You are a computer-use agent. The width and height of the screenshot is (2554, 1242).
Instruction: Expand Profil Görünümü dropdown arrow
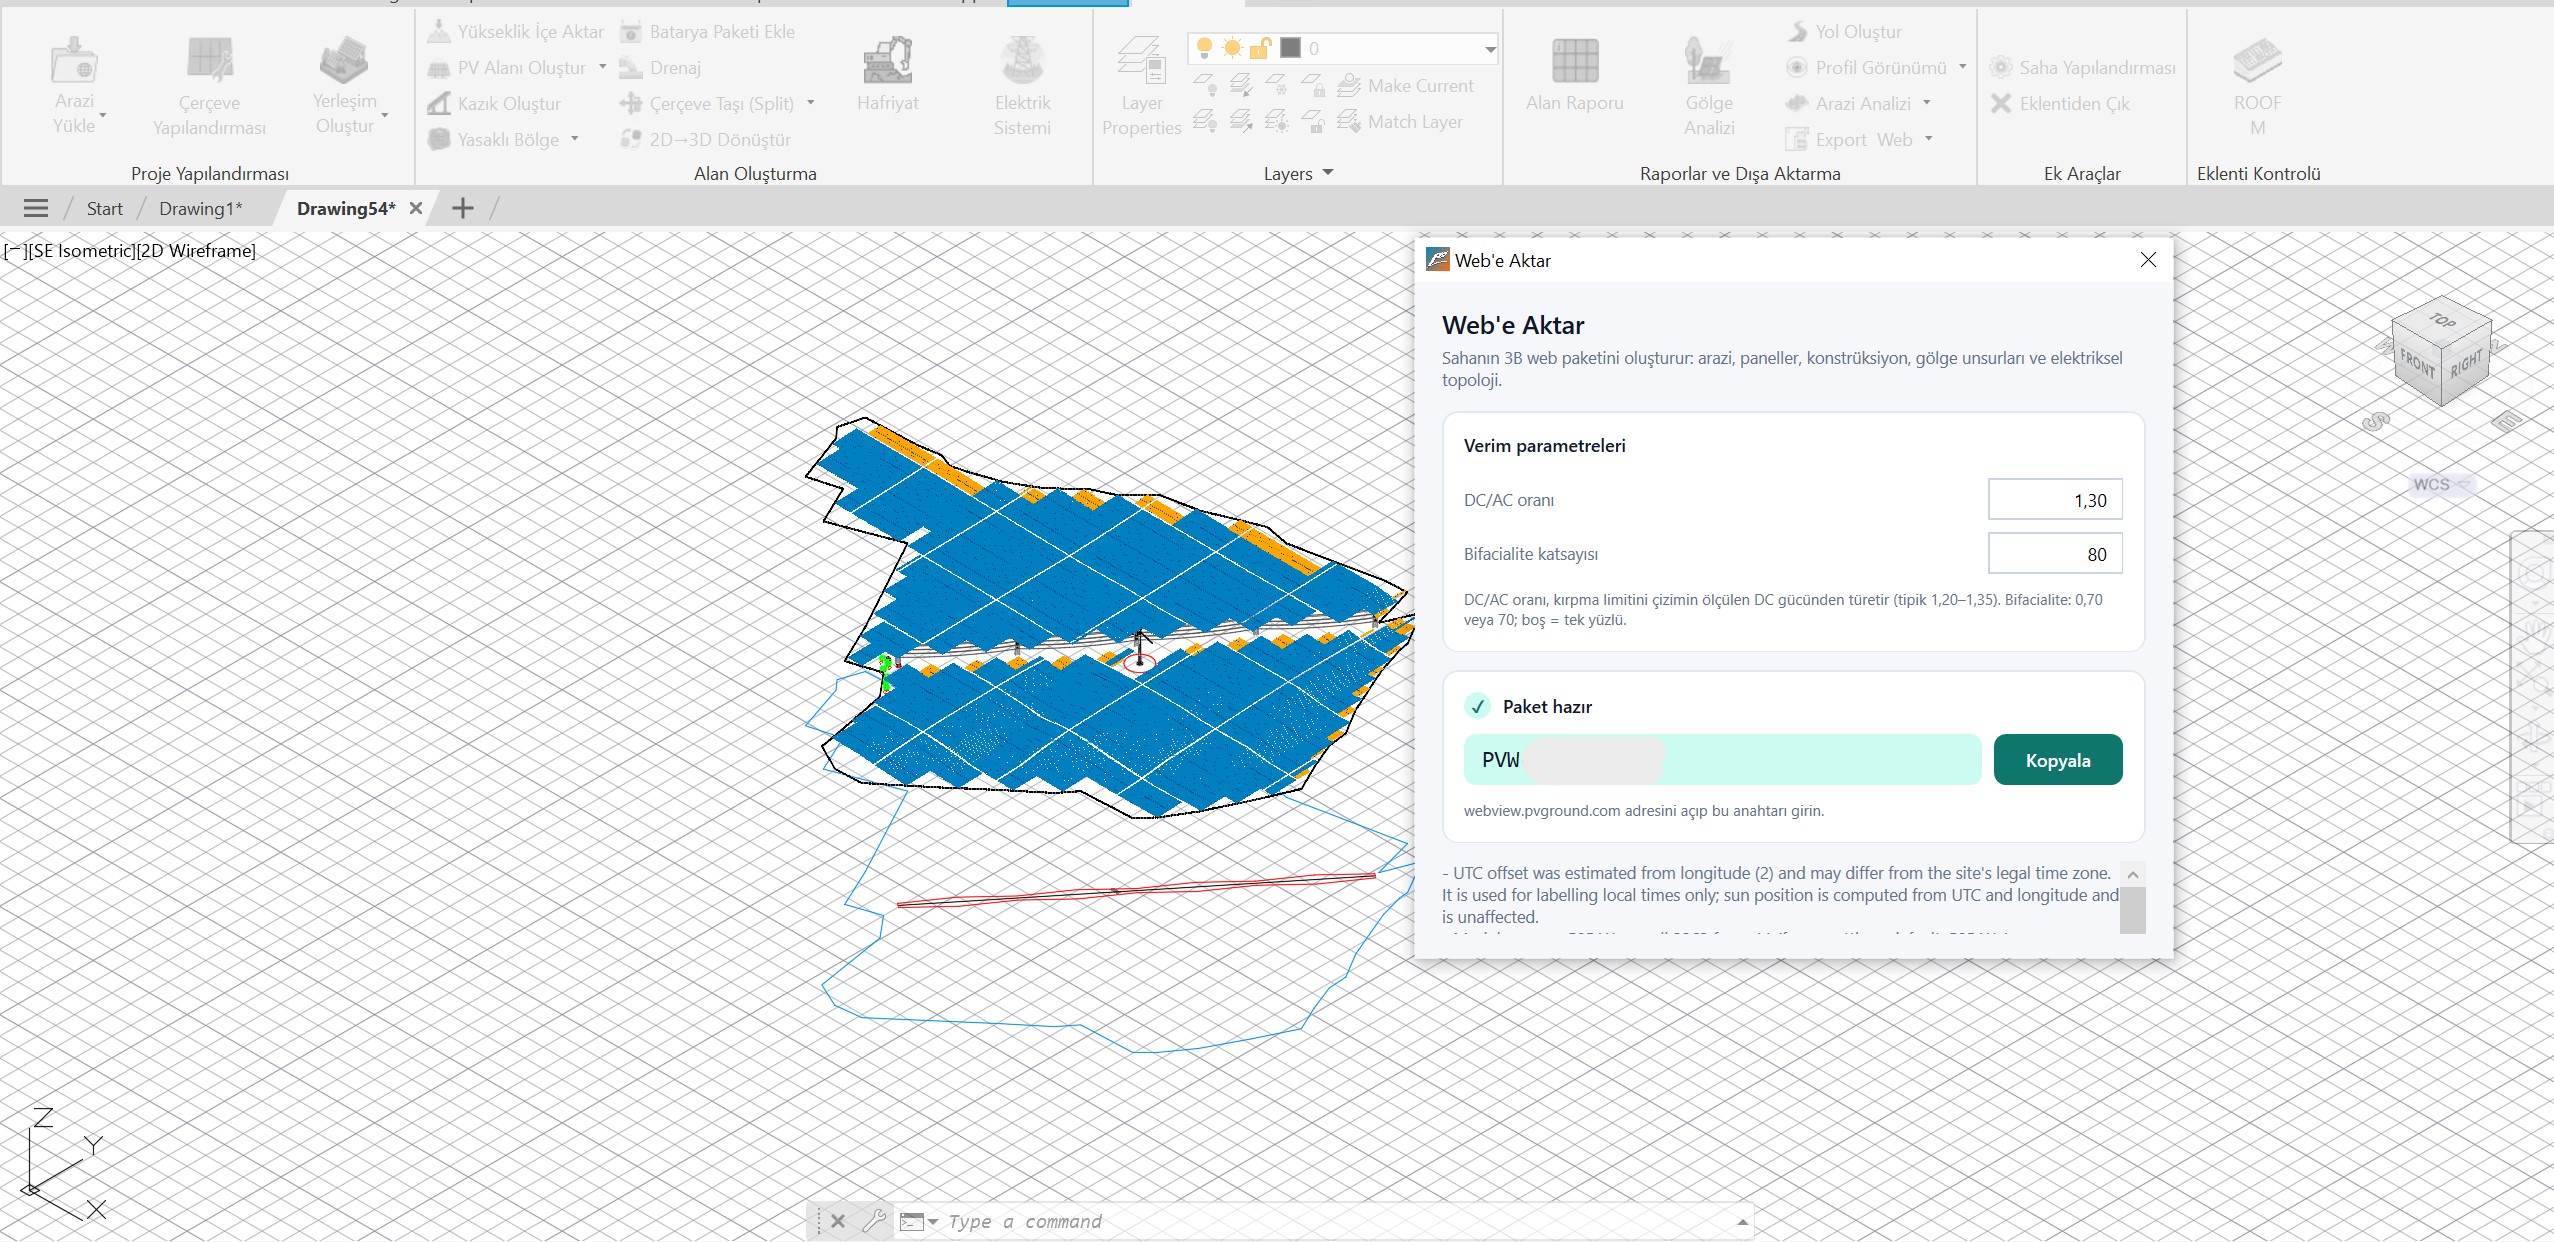(x=1962, y=67)
